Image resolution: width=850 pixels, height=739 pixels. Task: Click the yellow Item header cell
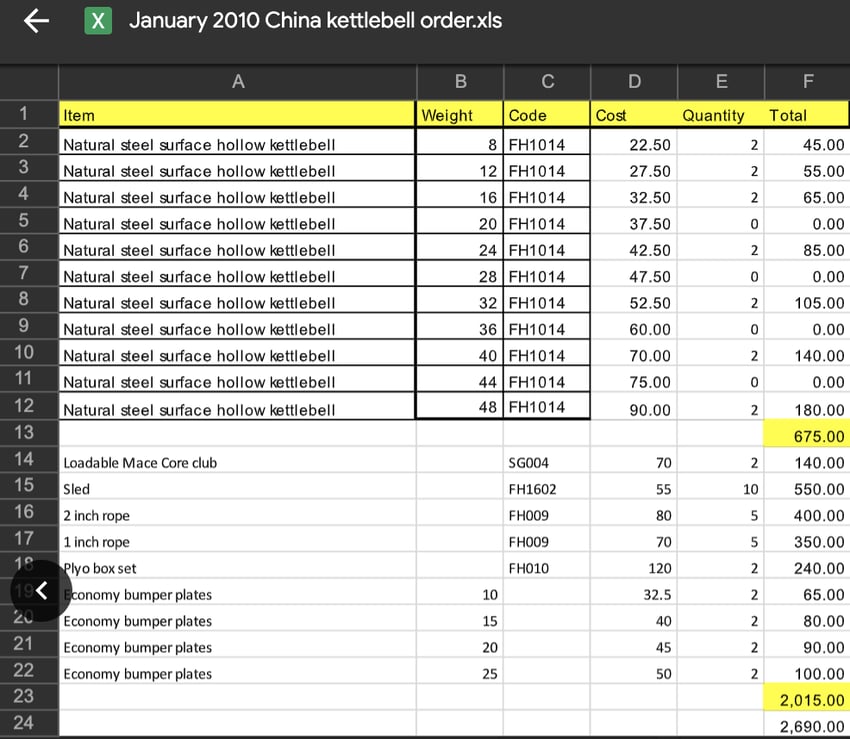coord(237,114)
